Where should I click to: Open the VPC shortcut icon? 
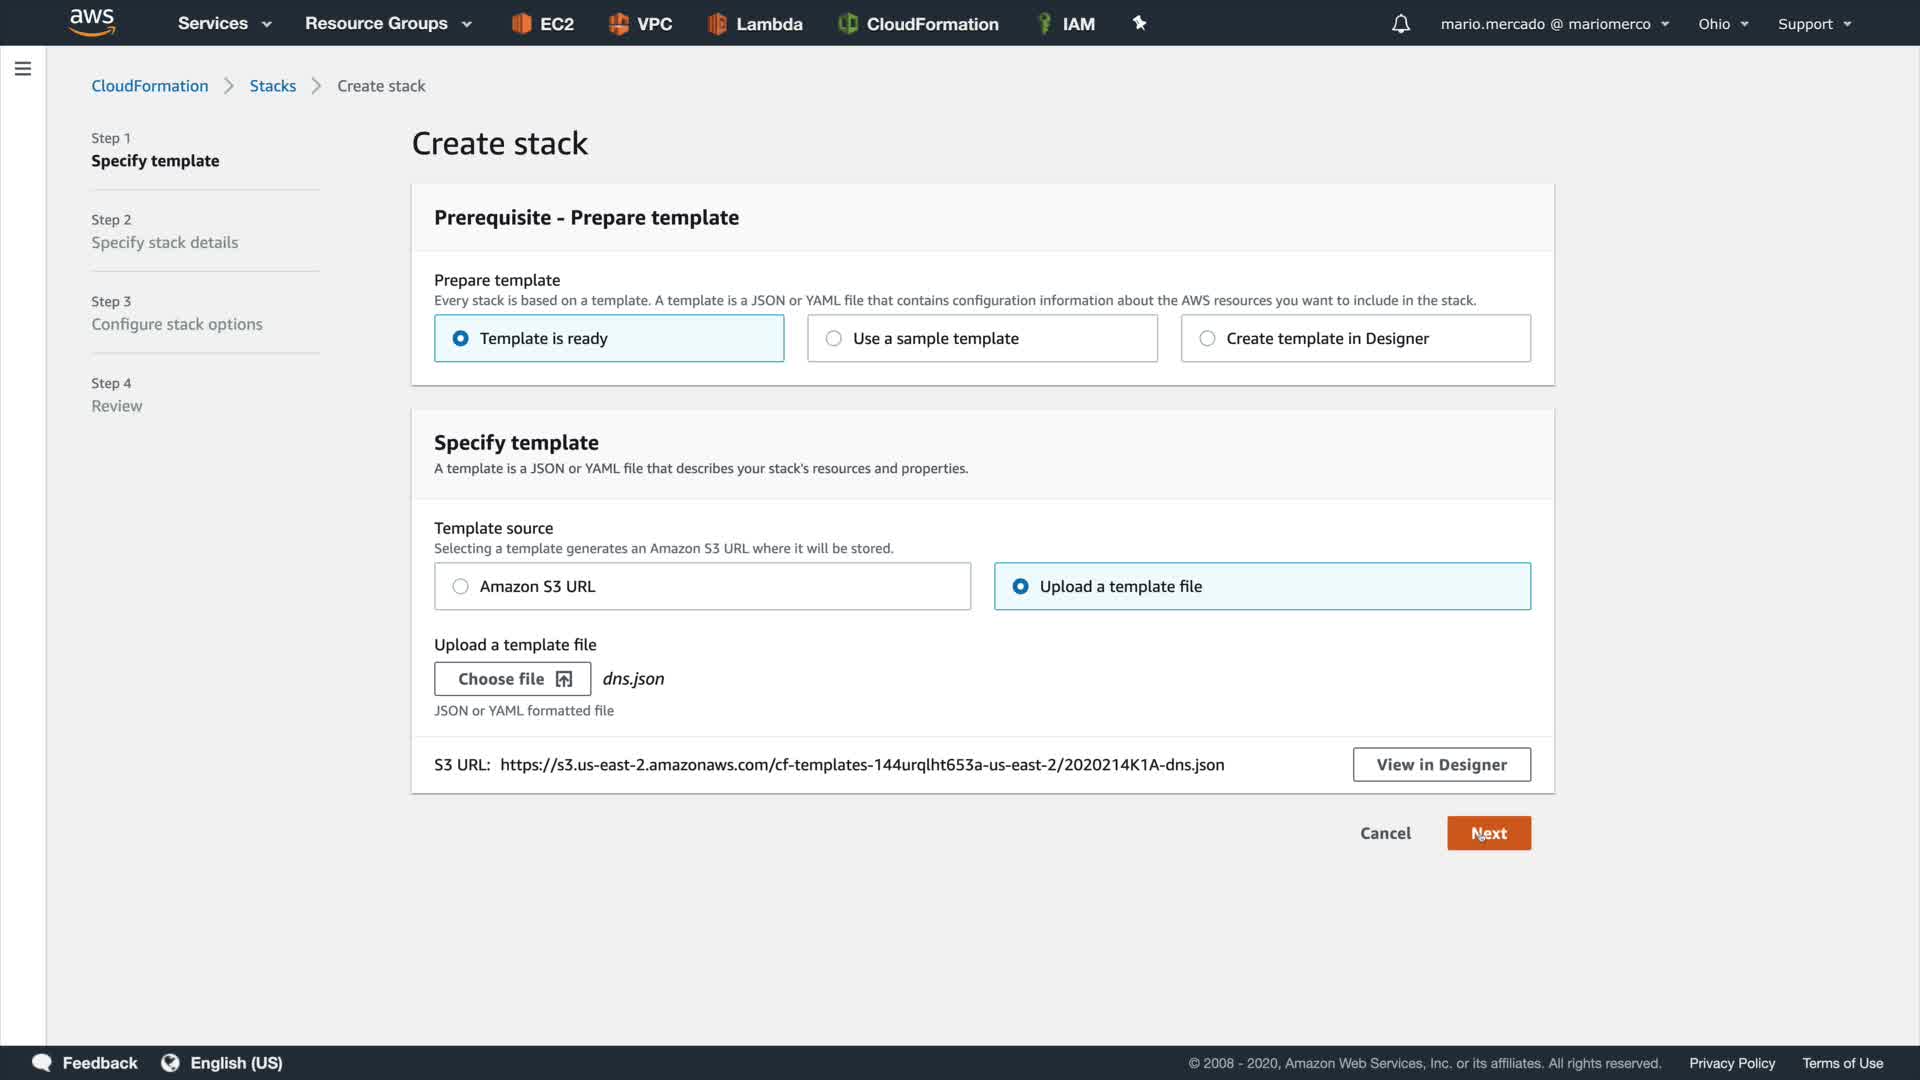pos(619,23)
